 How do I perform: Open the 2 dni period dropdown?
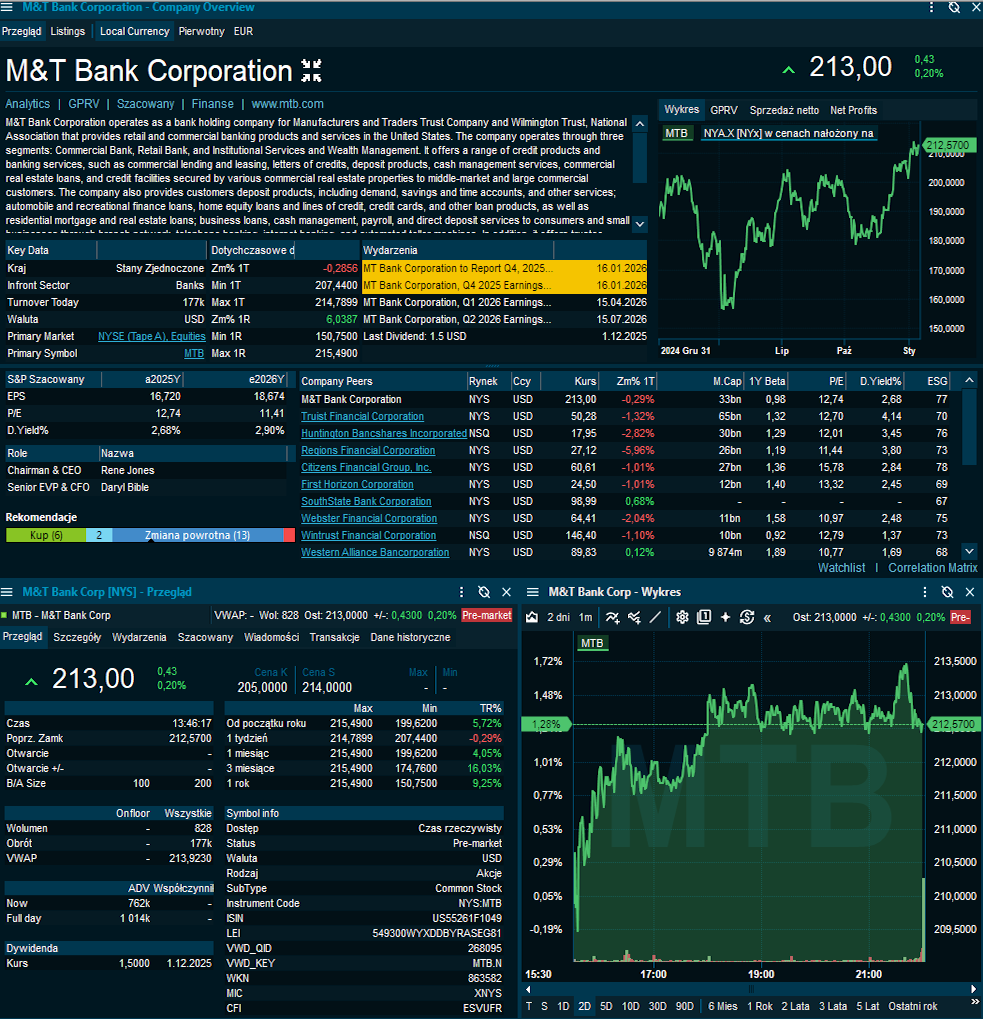(557, 617)
